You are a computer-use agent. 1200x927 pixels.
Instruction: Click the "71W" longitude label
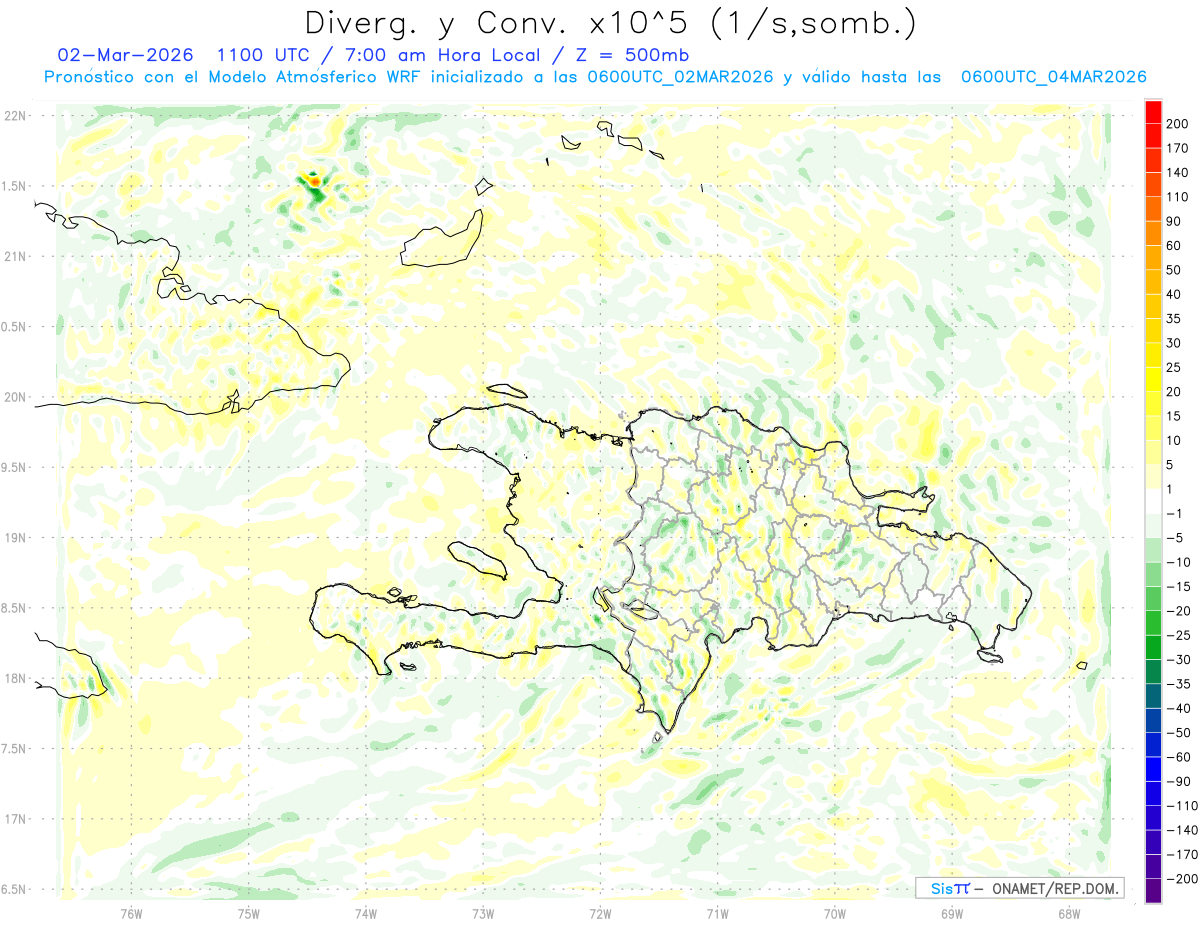(x=717, y=913)
